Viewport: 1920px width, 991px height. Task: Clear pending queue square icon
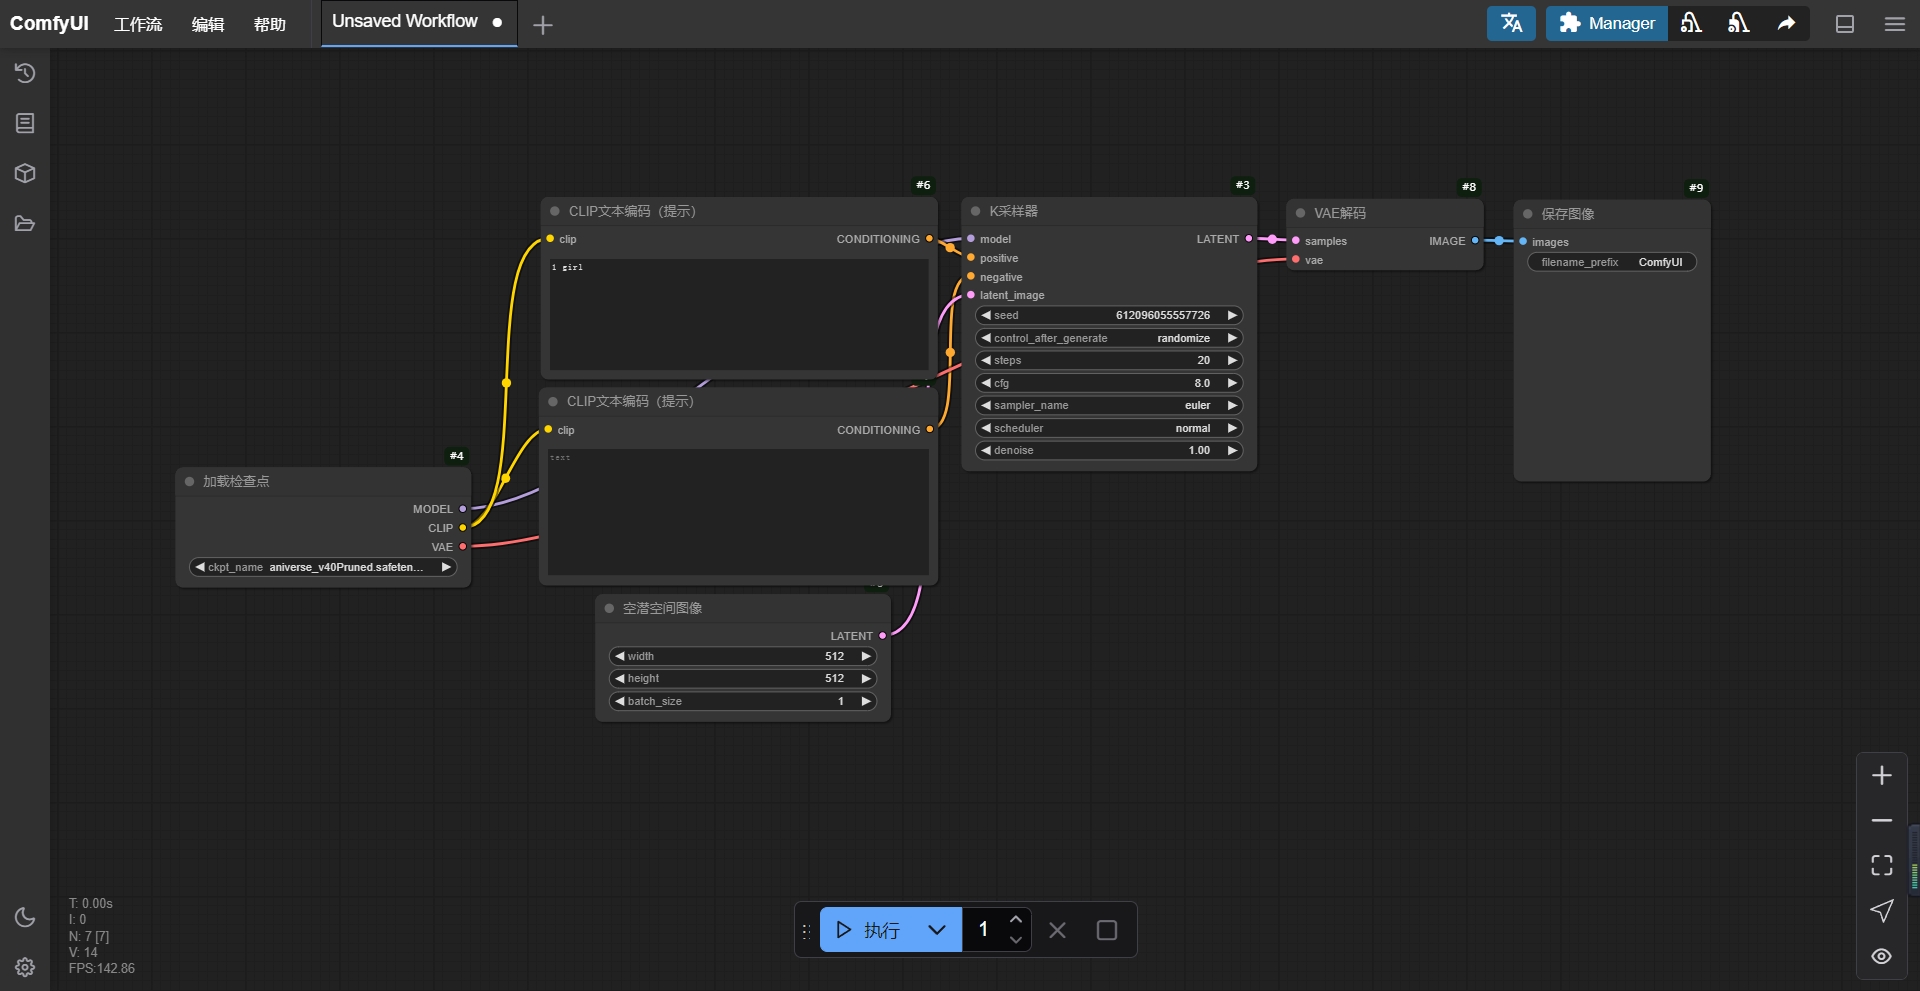point(1107,930)
